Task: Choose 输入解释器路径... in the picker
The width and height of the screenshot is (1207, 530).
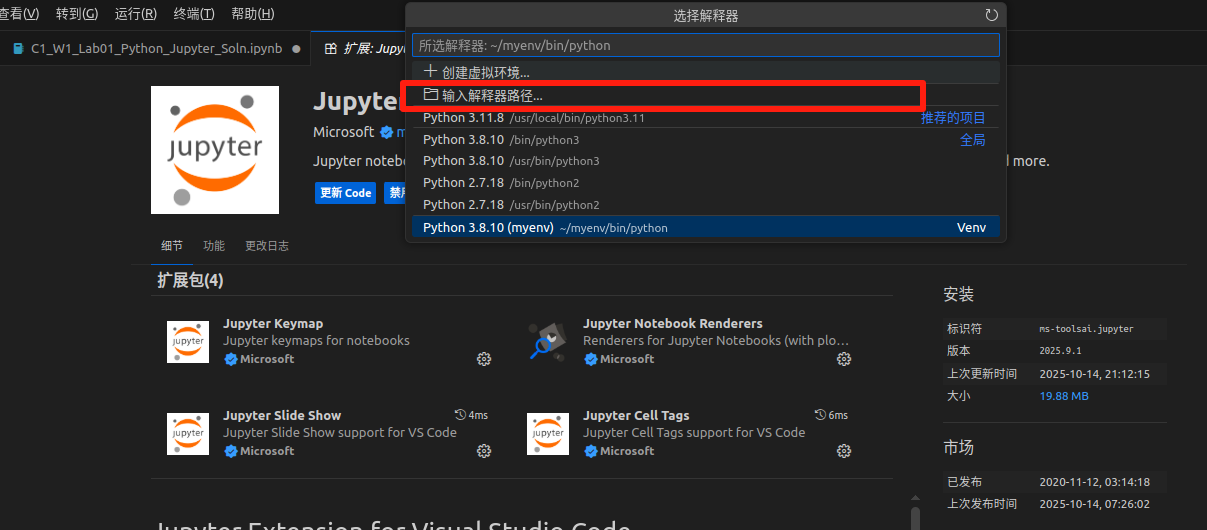Action: coord(705,95)
